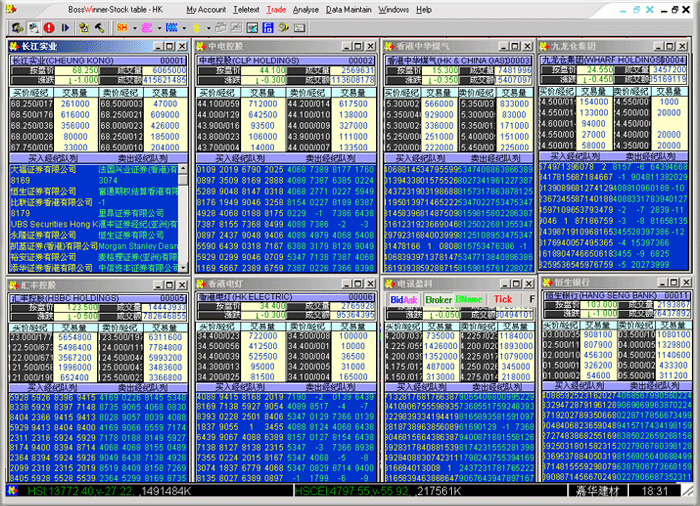Click the status bar logo icon
The width and height of the screenshot is (700, 506).
(12, 491)
